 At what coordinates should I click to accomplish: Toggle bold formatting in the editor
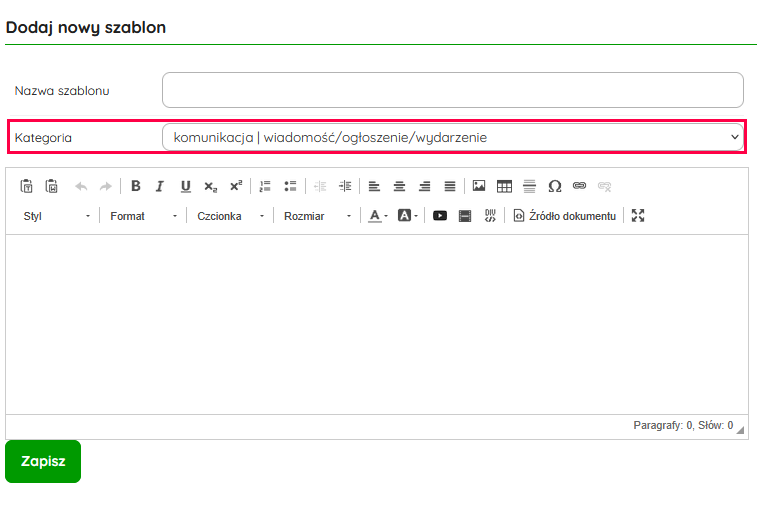(136, 186)
